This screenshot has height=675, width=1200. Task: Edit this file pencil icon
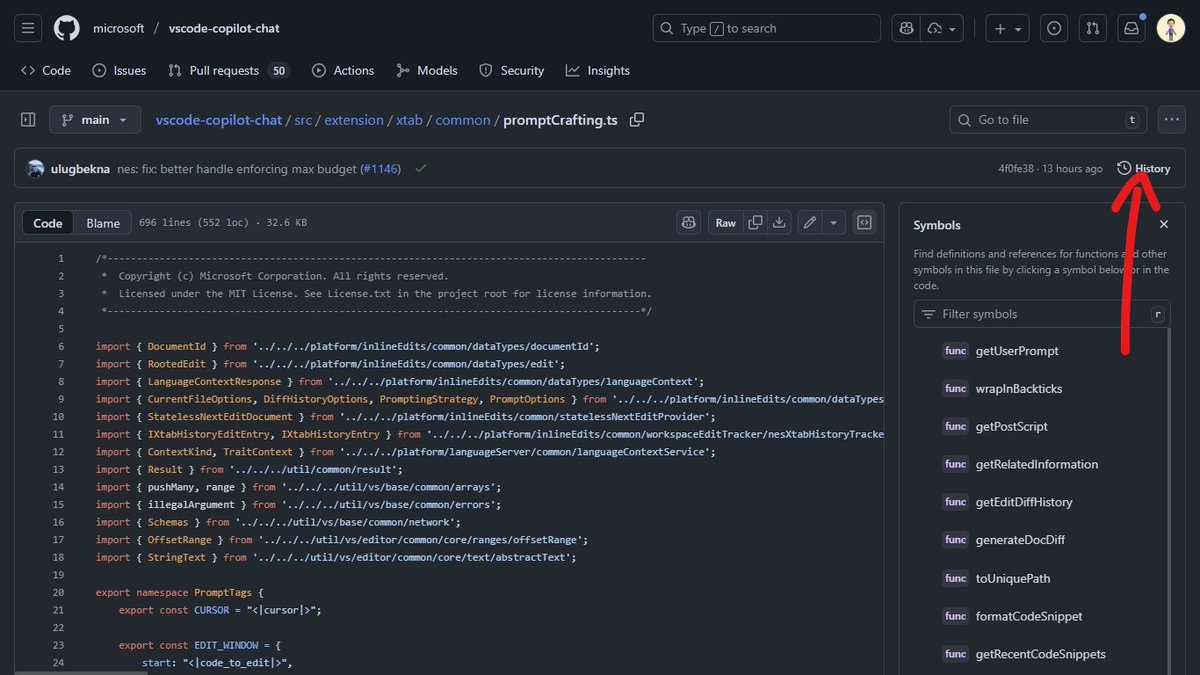pos(810,222)
